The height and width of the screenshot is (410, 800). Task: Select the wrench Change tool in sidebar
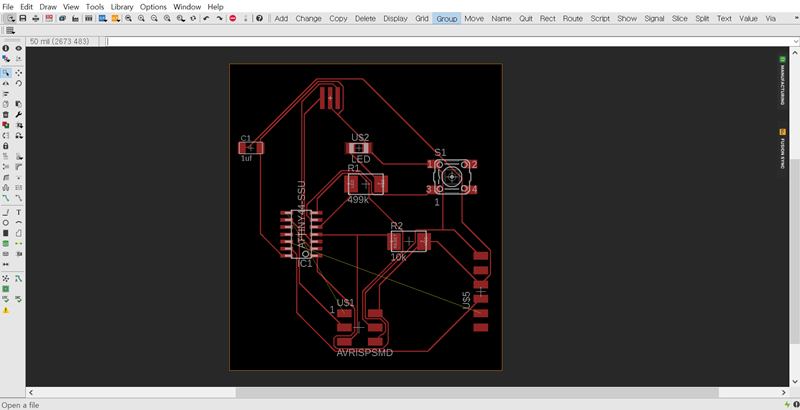click(19, 114)
